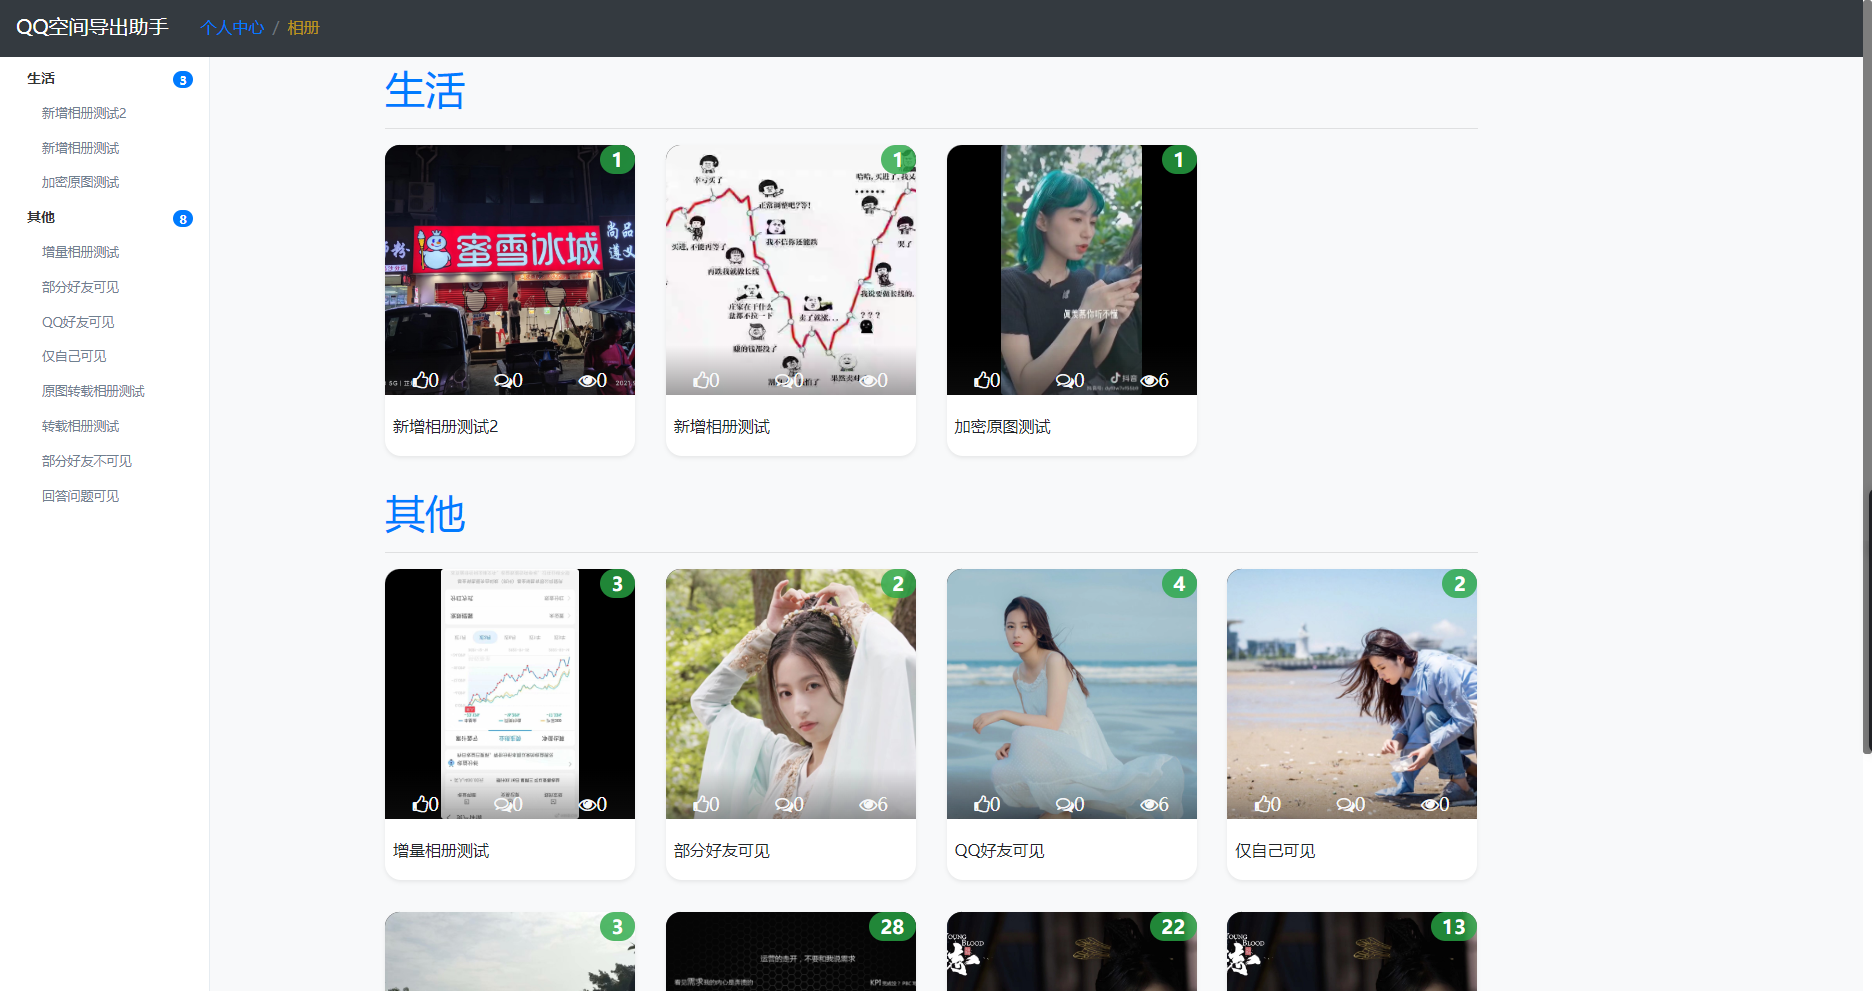Screen dimensions: 1872x991
Task: Open QQ好友可见 in sidebar
Action: (x=78, y=322)
